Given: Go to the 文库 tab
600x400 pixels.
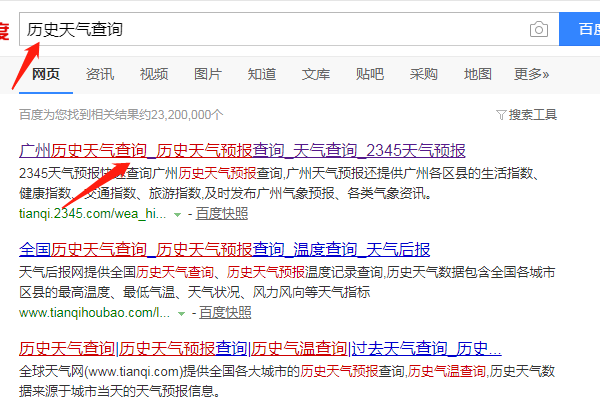Looking at the screenshot, I should point(316,74).
